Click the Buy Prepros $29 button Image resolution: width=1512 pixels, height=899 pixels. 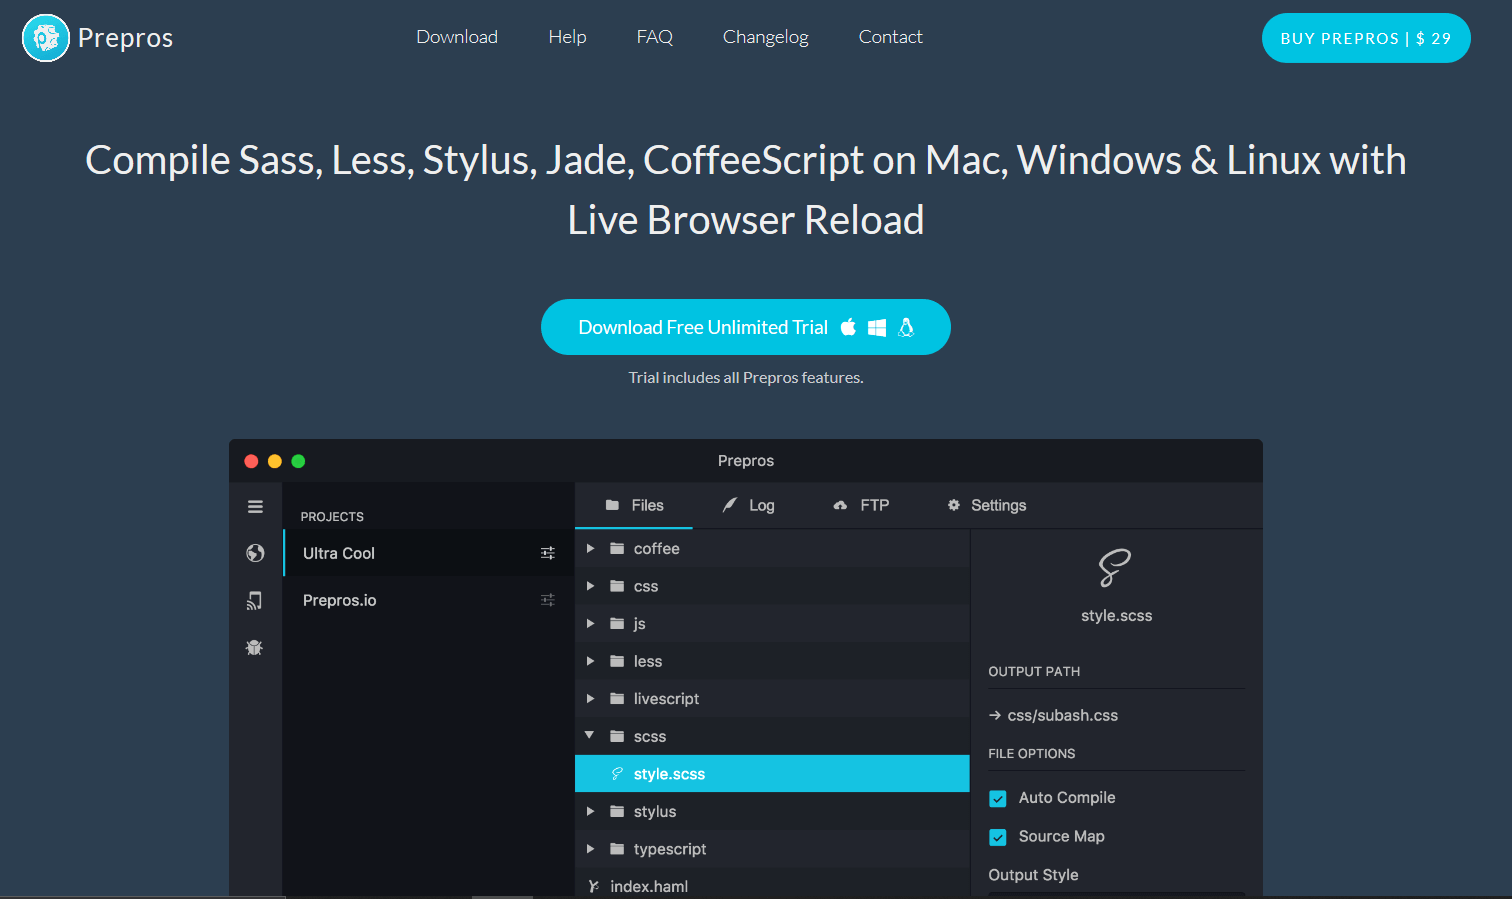1365,38
